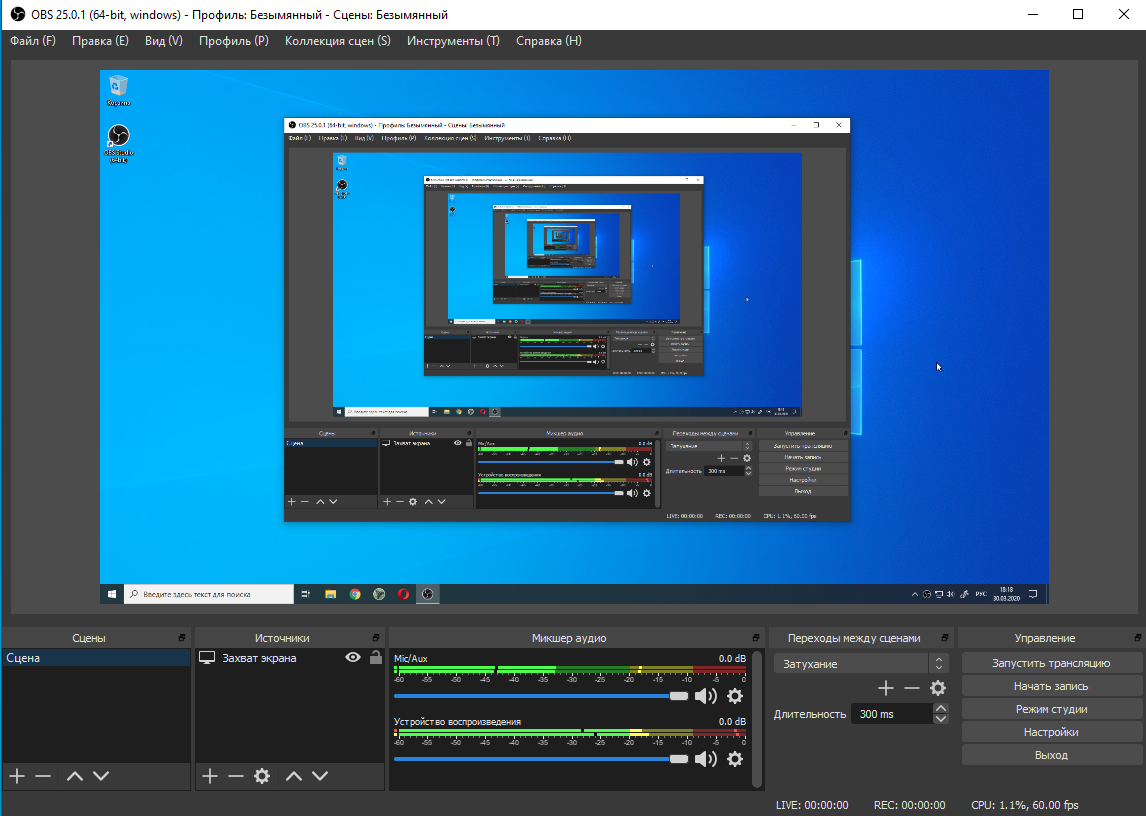Add a new scene with plus icon
The height and width of the screenshot is (816, 1146).
pyautogui.click(x=16, y=776)
